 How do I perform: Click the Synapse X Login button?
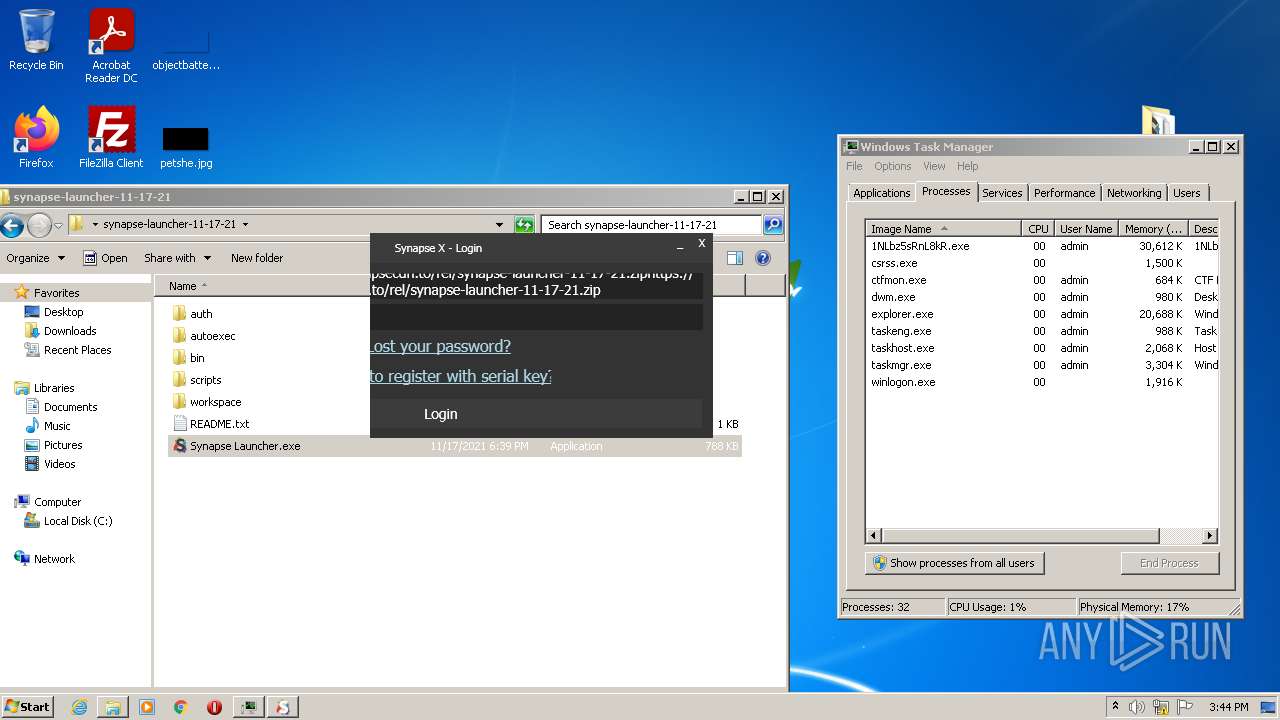(x=537, y=414)
